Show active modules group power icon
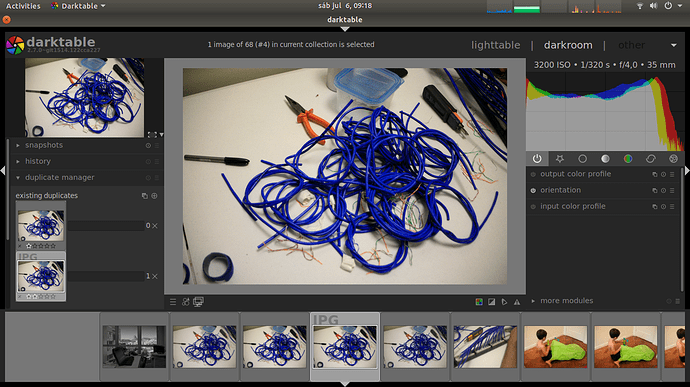The width and height of the screenshot is (690, 387). pyautogui.click(x=537, y=158)
